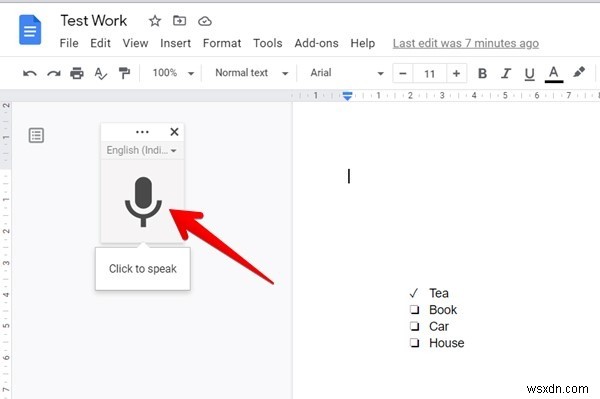The height and width of the screenshot is (399, 600).
Task: Click the move to folder icon
Action: (179, 20)
